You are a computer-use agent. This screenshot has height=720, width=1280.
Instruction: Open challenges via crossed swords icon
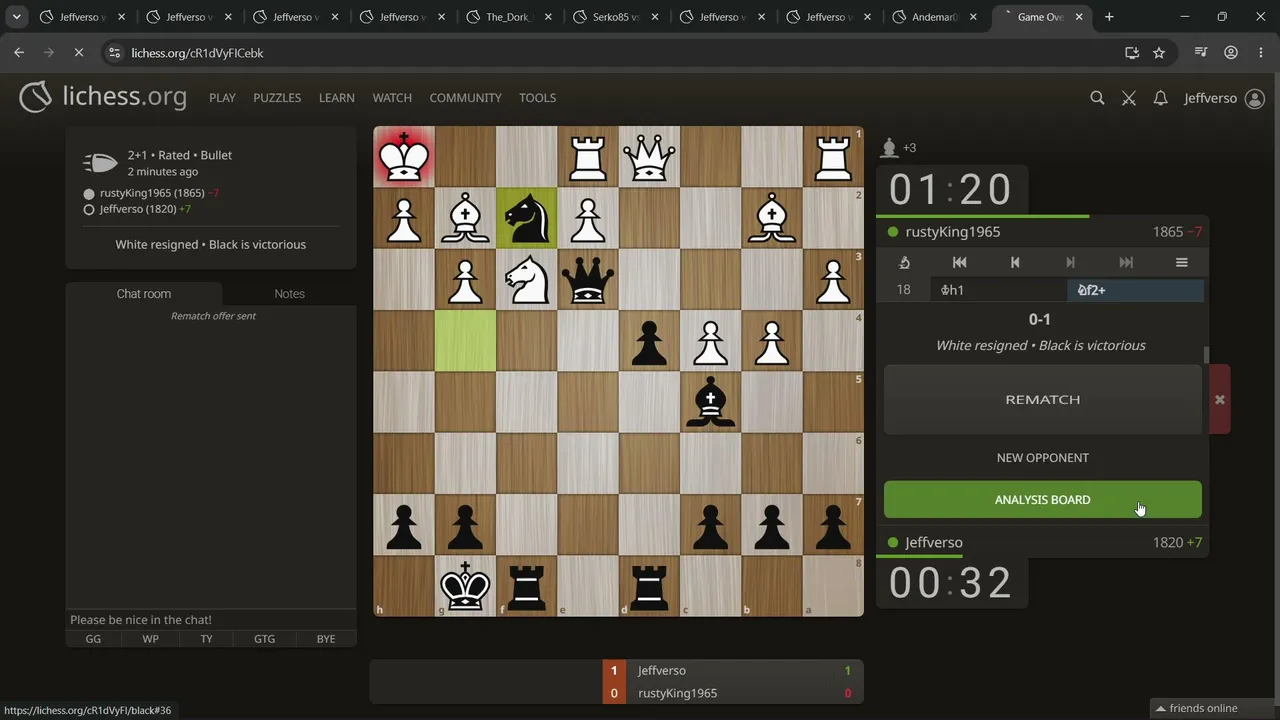(x=1129, y=98)
